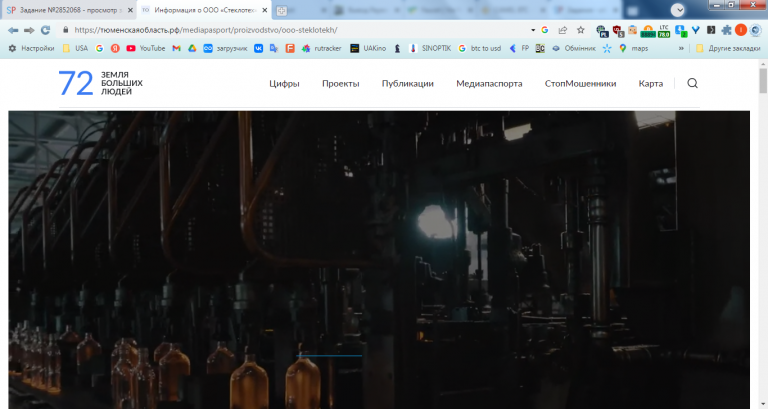Go back with the browser back arrow
The image size is (768, 409).
[x=13, y=30]
